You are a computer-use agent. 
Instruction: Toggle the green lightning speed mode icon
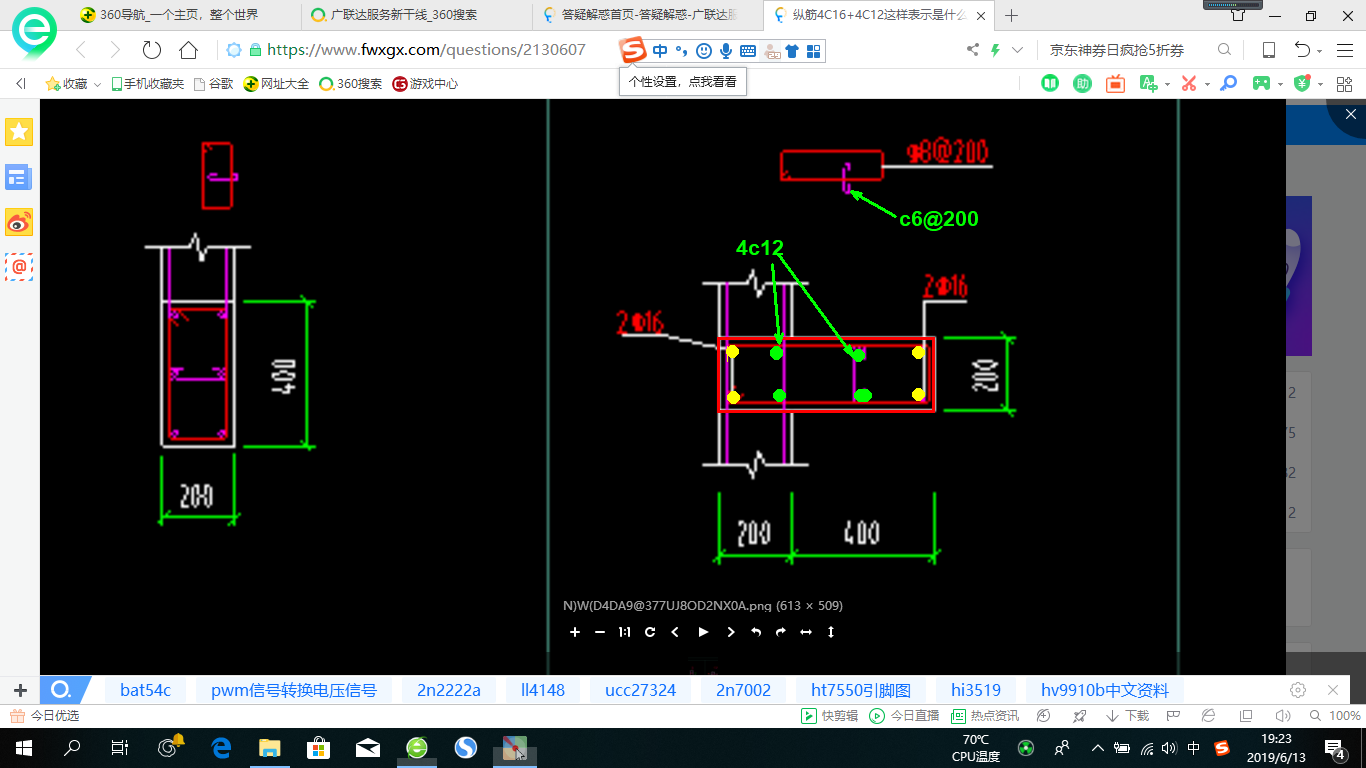[995, 50]
